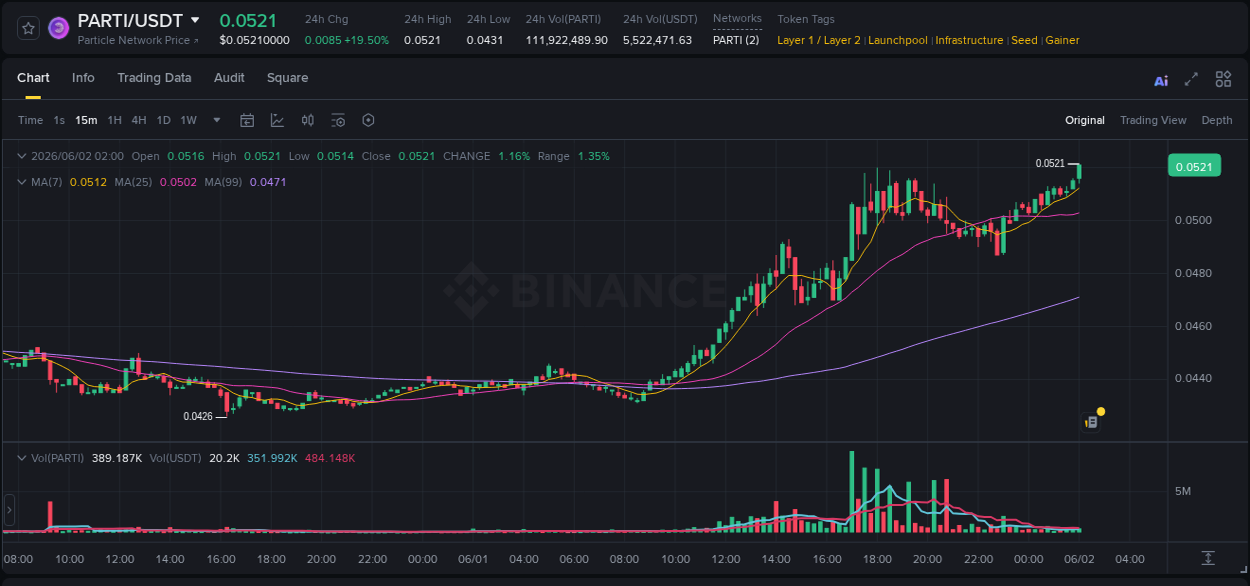Click the MA(25) indicator label

click(133, 182)
